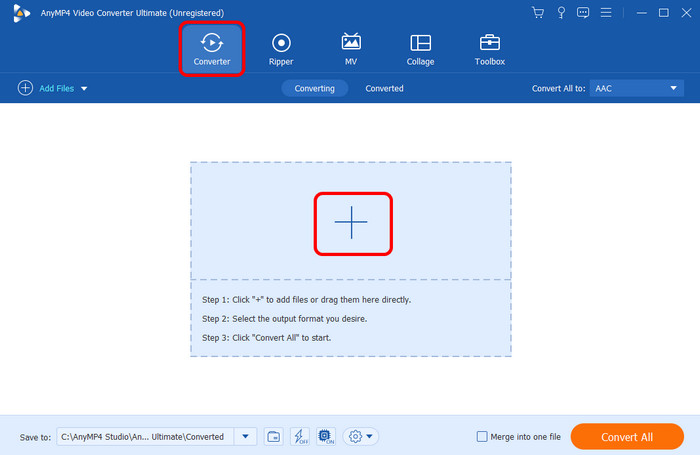700x455 pixels.
Task: Open the output folder icon
Action: [273, 437]
